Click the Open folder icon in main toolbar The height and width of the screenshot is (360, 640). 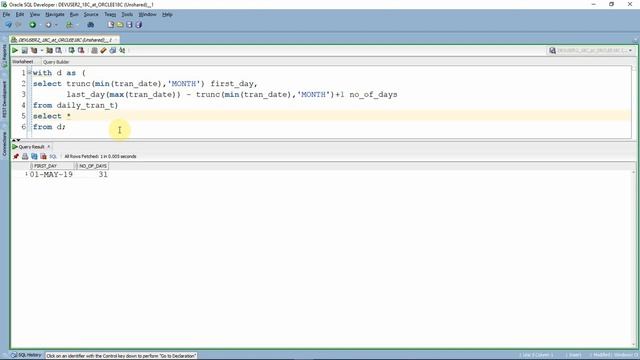tap(120, 25)
